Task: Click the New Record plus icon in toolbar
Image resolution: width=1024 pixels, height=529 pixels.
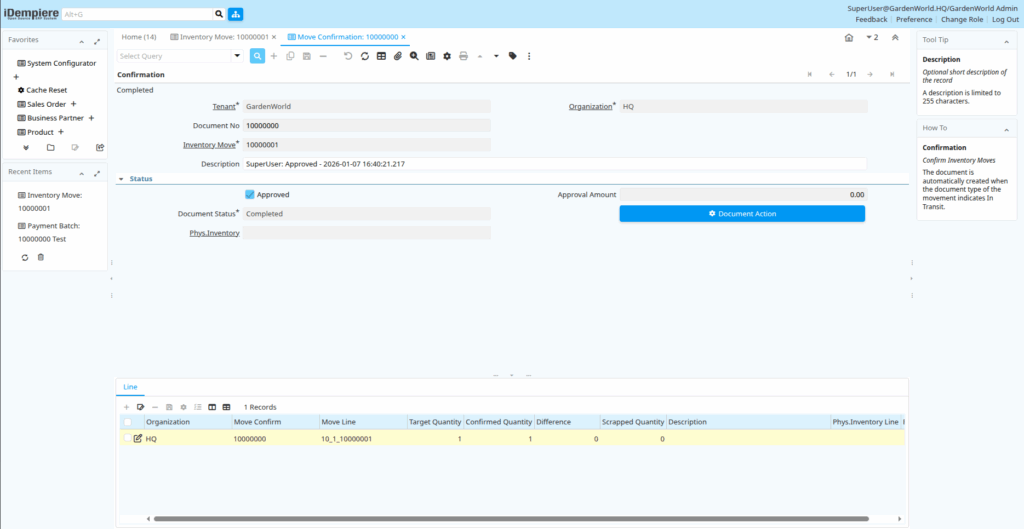Action: tap(274, 56)
